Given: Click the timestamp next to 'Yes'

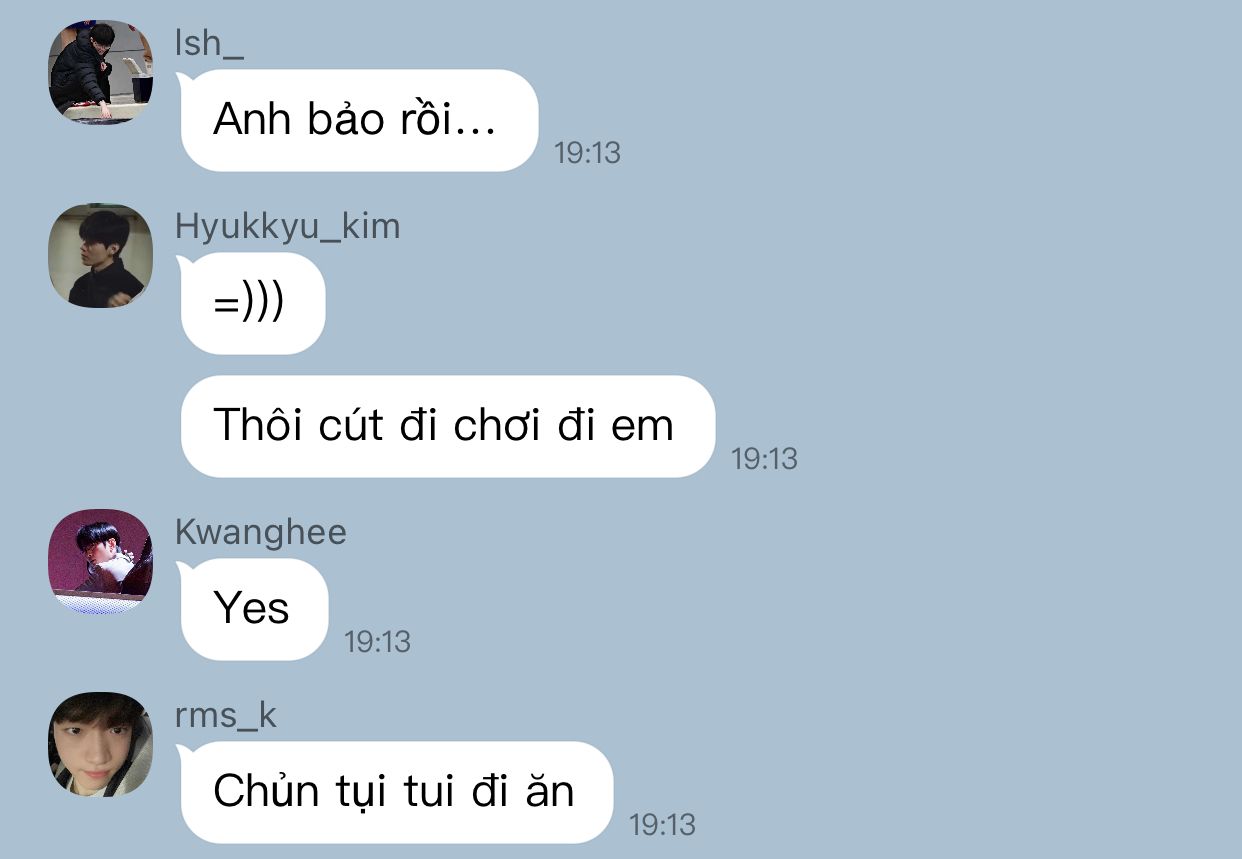Looking at the screenshot, I should (x=377, y=642).
